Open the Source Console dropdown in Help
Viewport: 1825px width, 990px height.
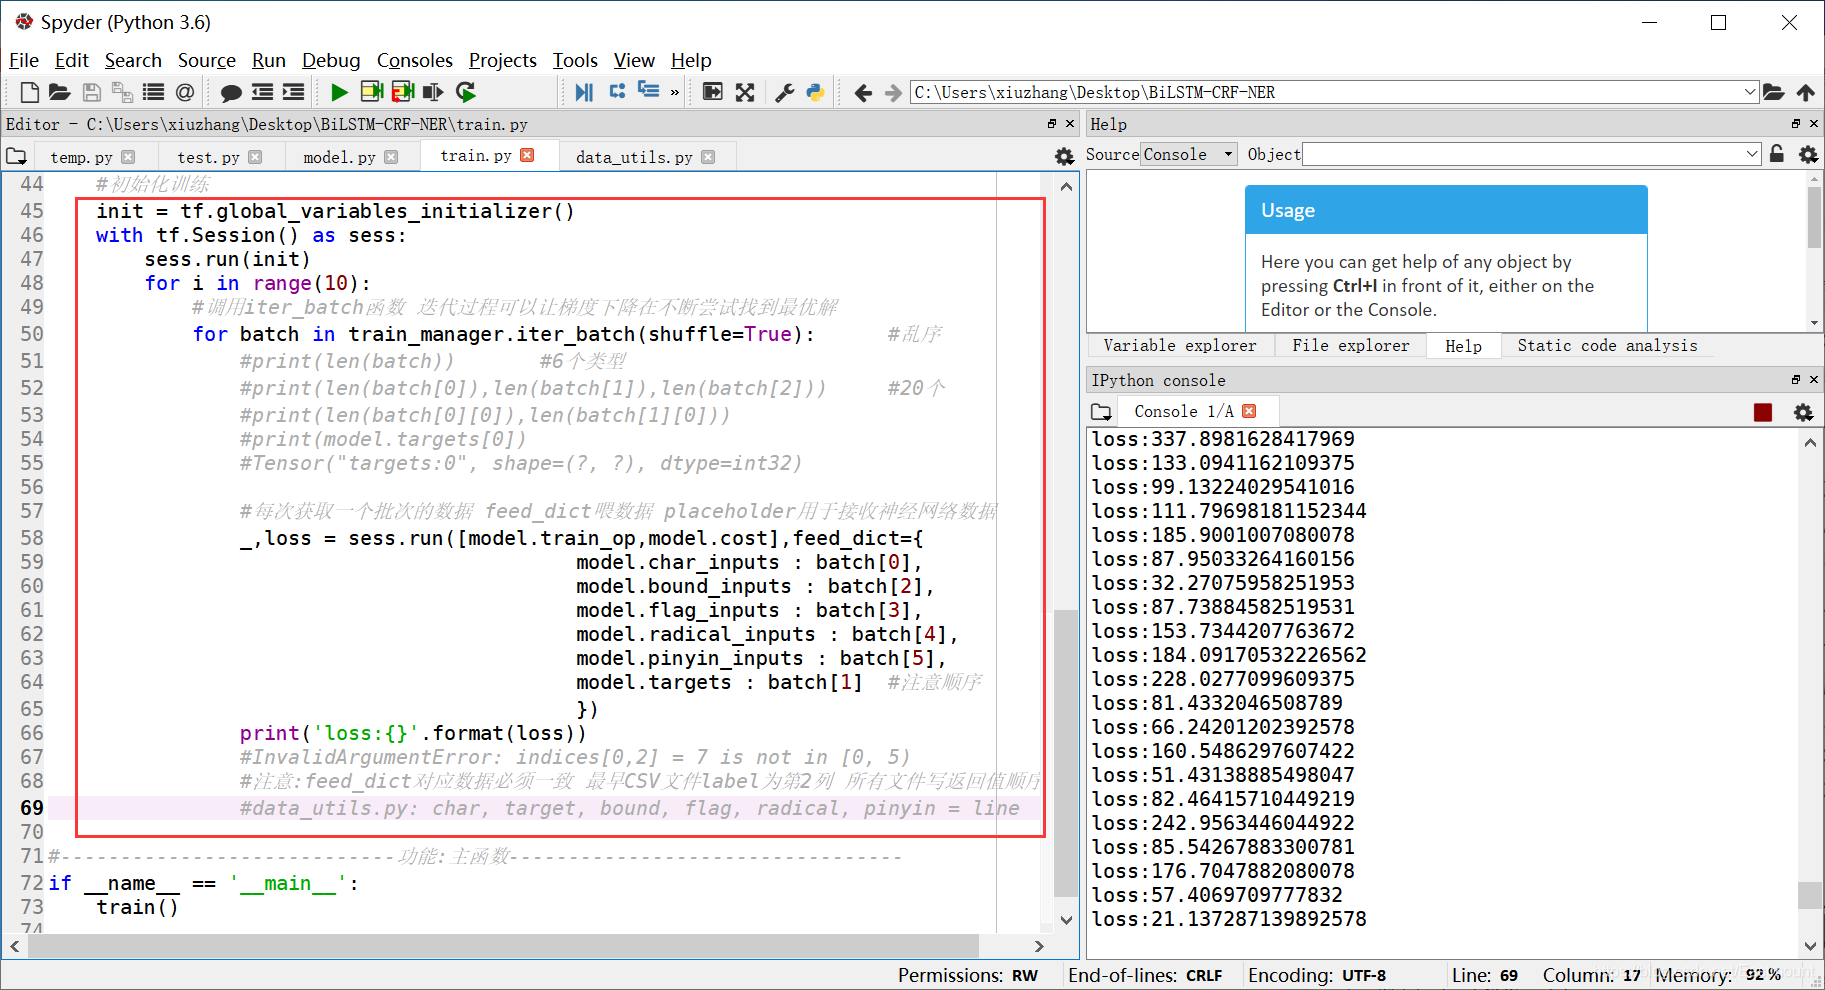click(x=1189, y=154)
